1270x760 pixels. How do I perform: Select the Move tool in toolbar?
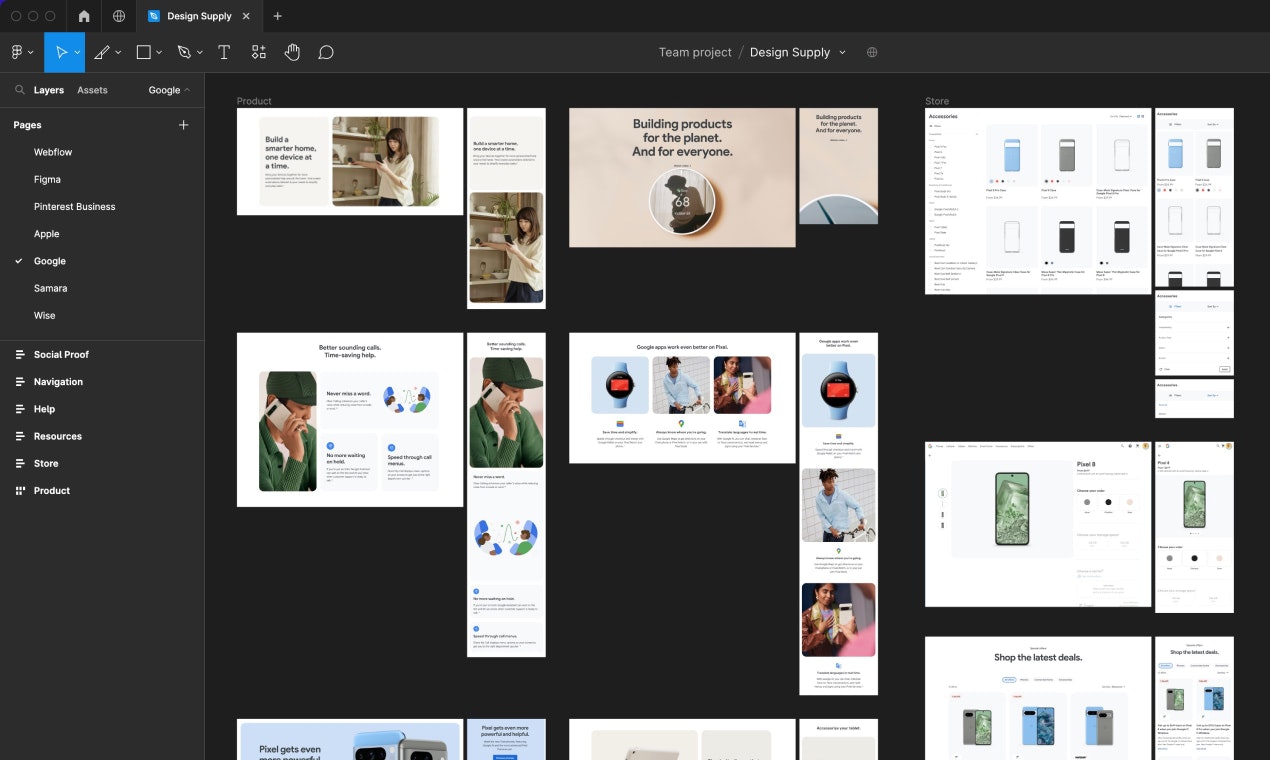(61, 52)
